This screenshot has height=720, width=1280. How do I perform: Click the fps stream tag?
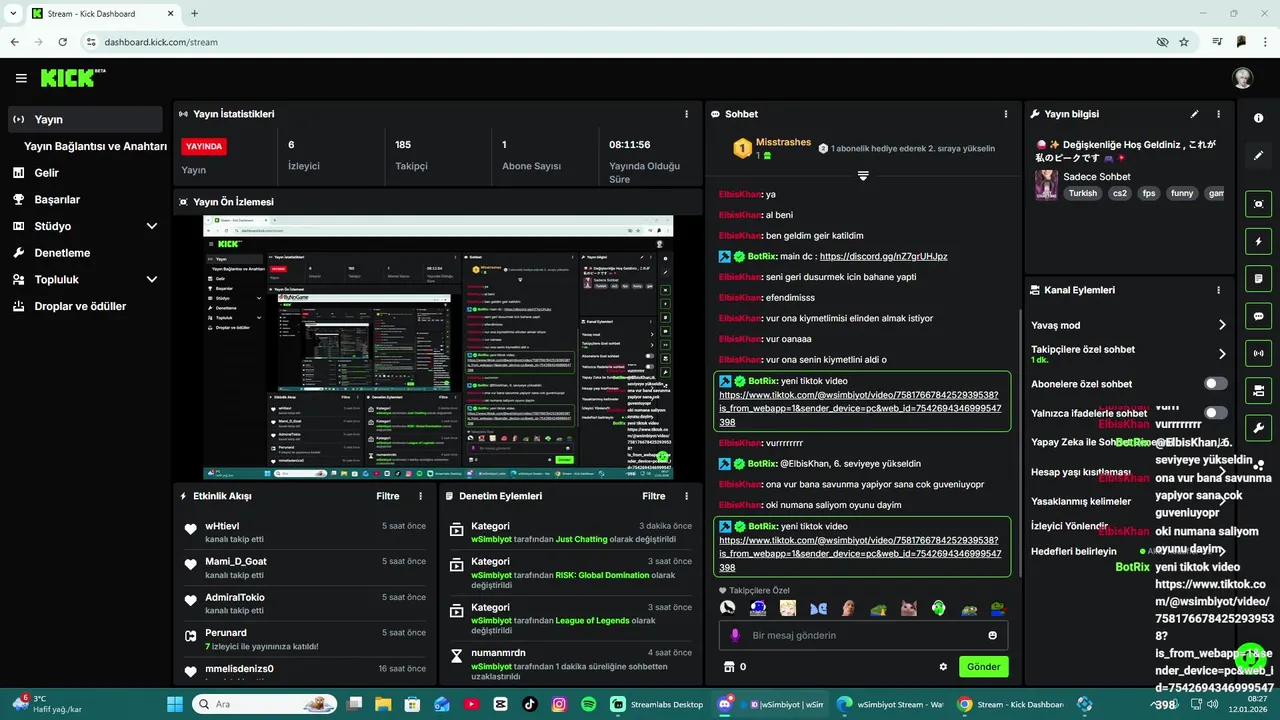pos(1149,193)
